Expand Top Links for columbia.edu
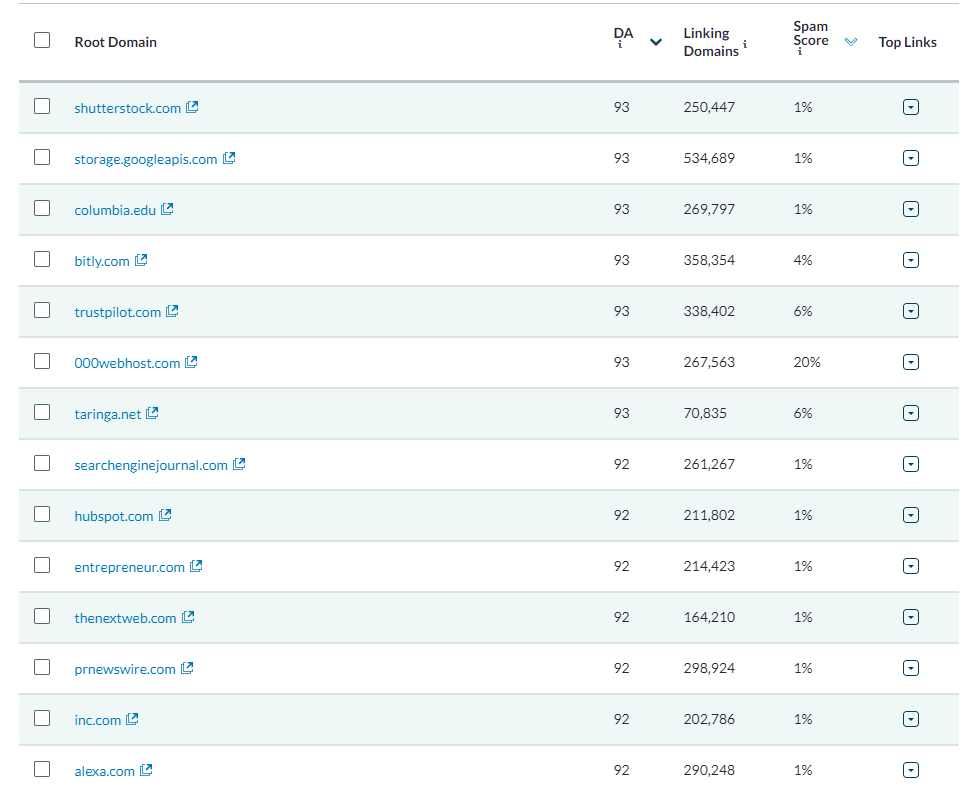 [x=911, y=209]
